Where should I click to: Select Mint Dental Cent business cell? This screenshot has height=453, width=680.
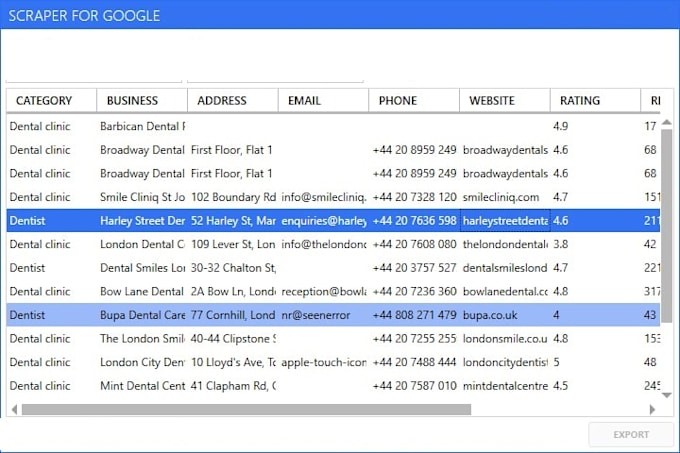click(142, 386)
